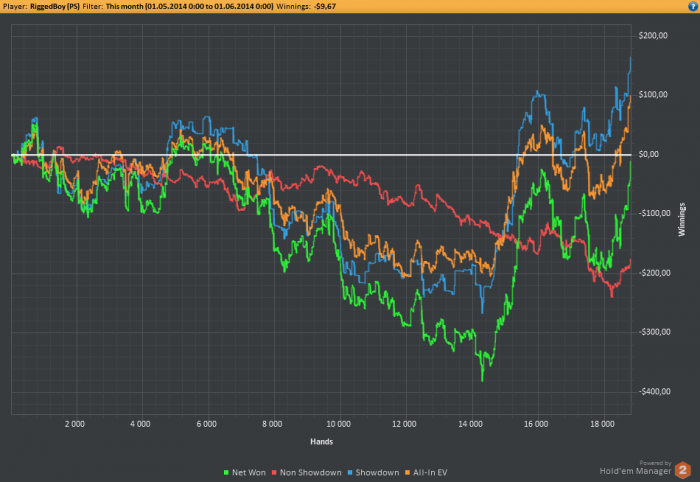Click the 4 000 hands axis label
This screenshot has height=482, width=700.
click(140, 424)
